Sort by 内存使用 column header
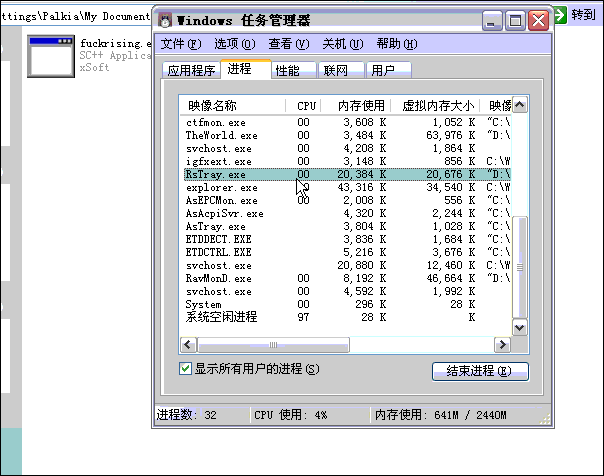Screen dimensions: 604x476 click(x=356, y=105)
